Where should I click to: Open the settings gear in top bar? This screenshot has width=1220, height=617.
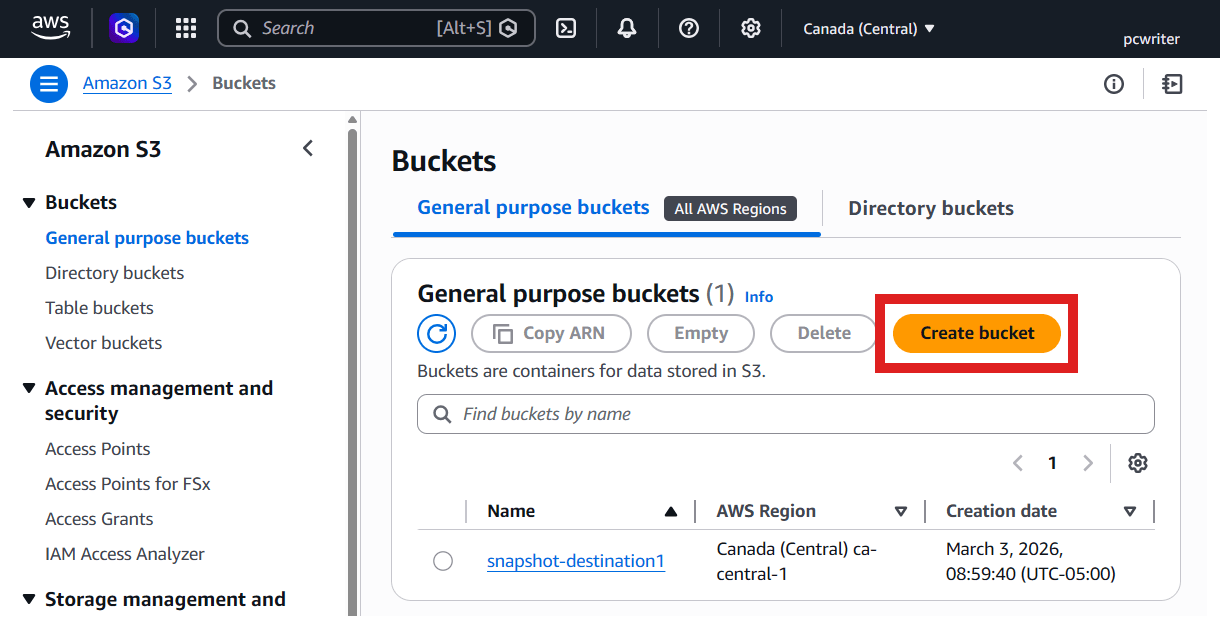(x=751, y=28)
